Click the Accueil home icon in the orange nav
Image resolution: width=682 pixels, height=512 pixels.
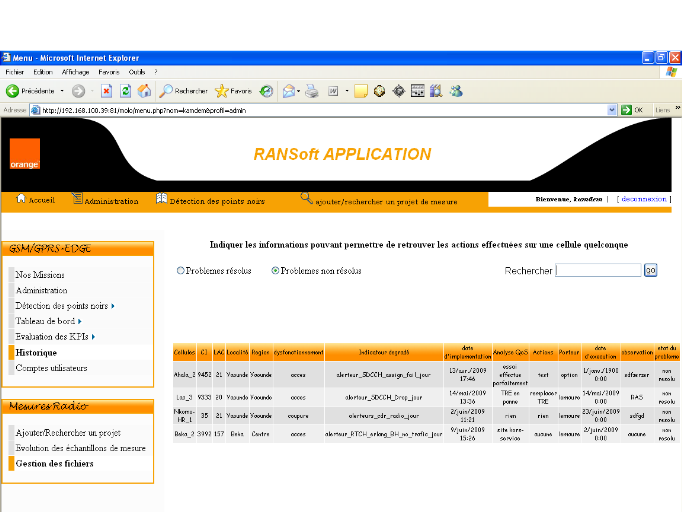click(21, 199)
